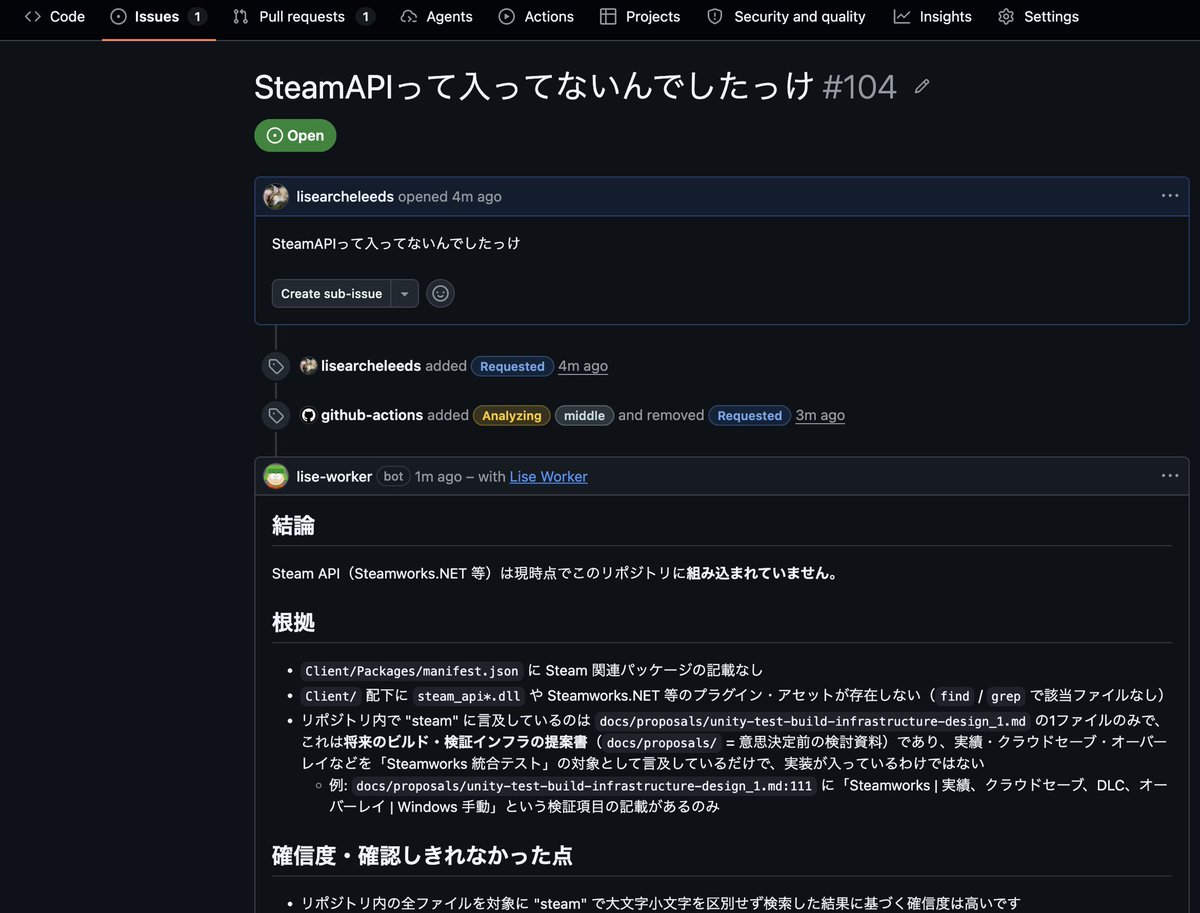Viewport: 1200px width, 913px height.
Task: Open the Insights tab
Action: 932,17
